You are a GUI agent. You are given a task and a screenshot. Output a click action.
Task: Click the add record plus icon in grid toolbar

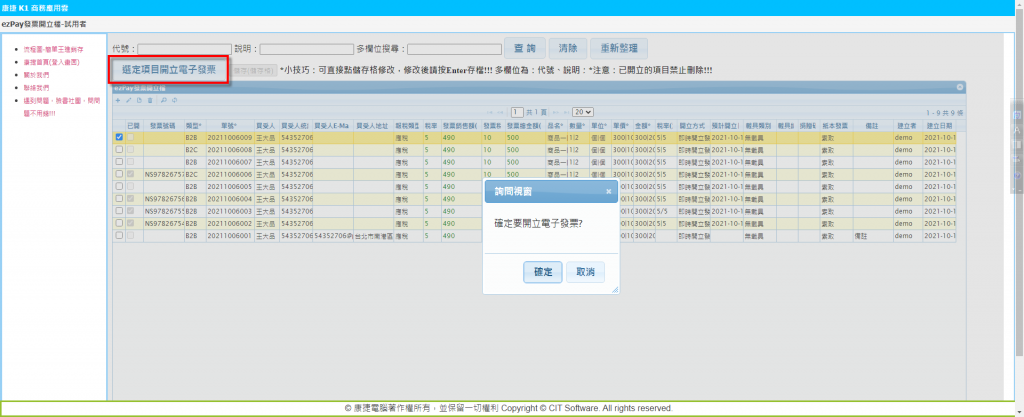pyautogui.click(x=117, y=100)
